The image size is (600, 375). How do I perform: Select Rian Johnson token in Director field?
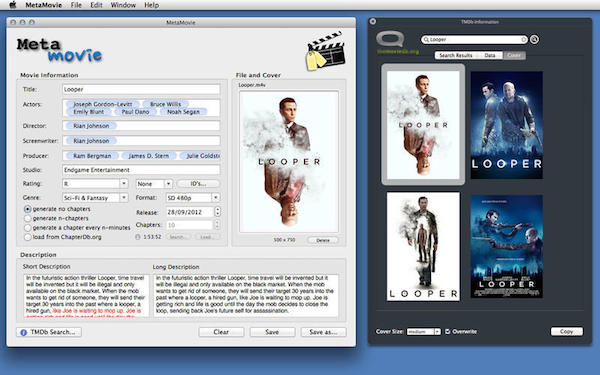(x=91, y=126)
